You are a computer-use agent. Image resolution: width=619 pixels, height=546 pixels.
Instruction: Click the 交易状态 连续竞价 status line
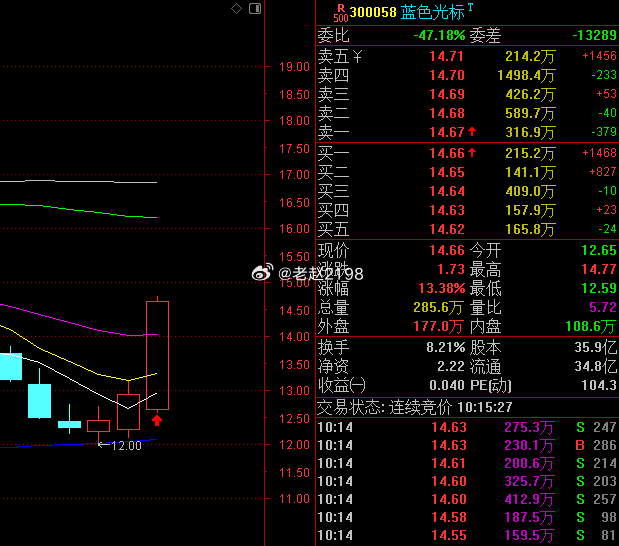(415, 407)
